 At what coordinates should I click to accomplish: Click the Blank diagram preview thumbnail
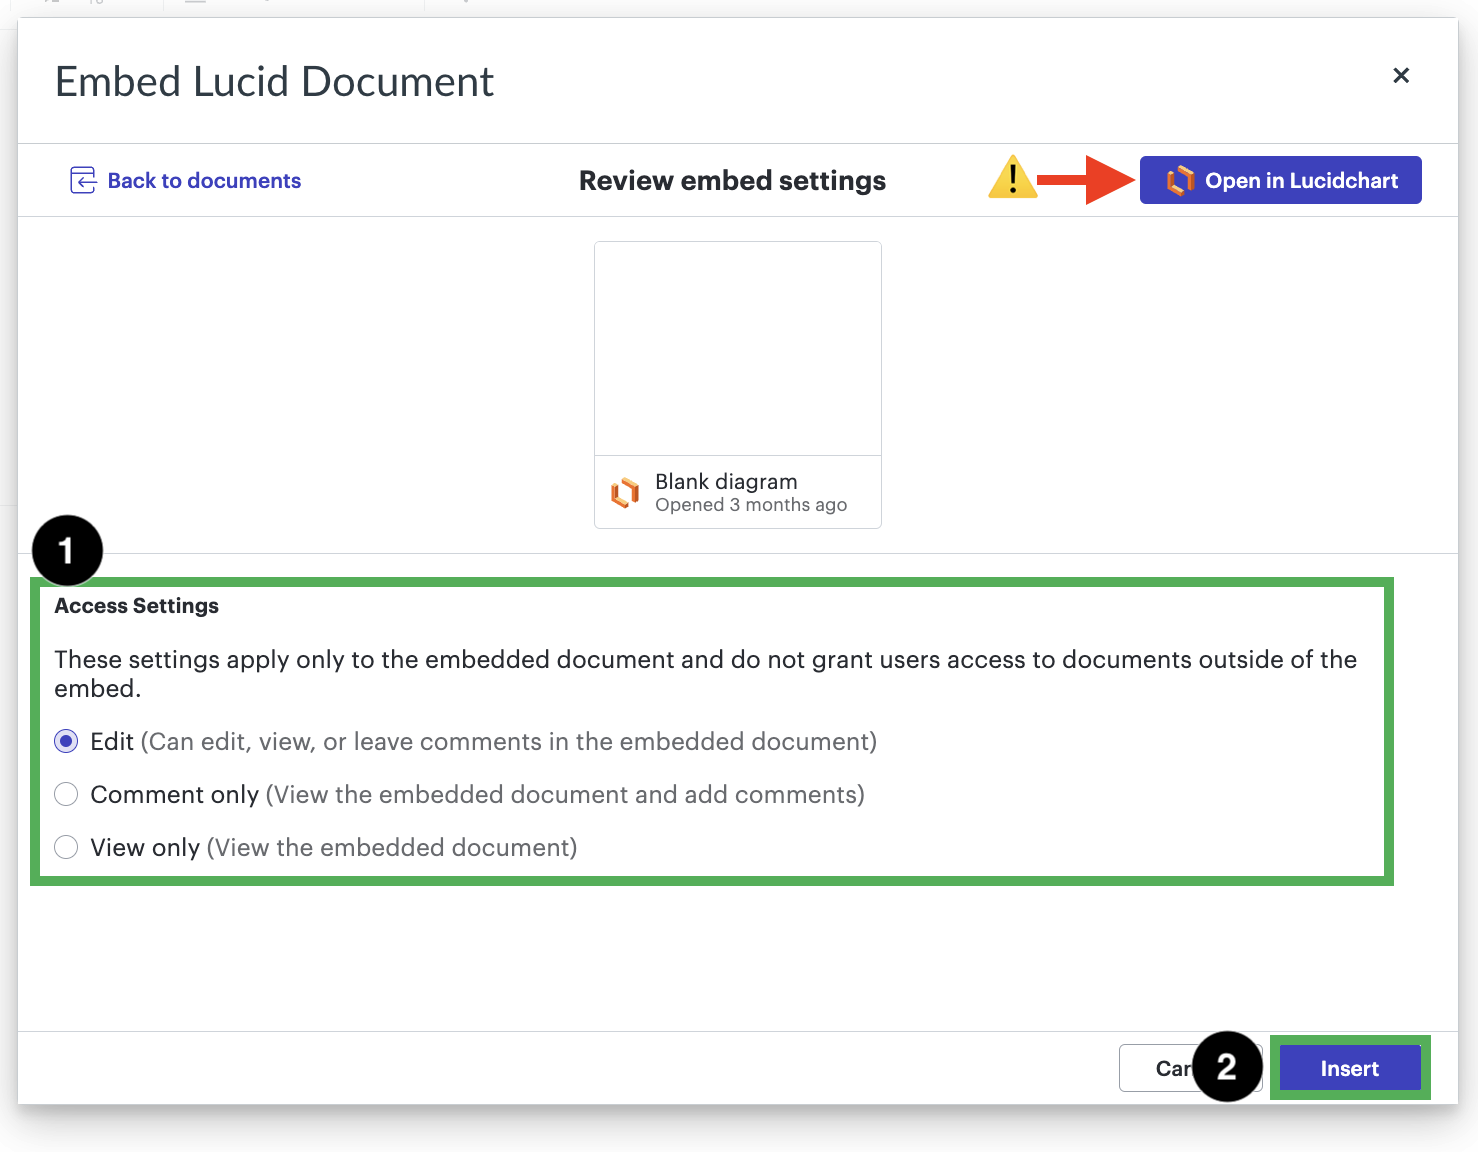pos(738,349)
